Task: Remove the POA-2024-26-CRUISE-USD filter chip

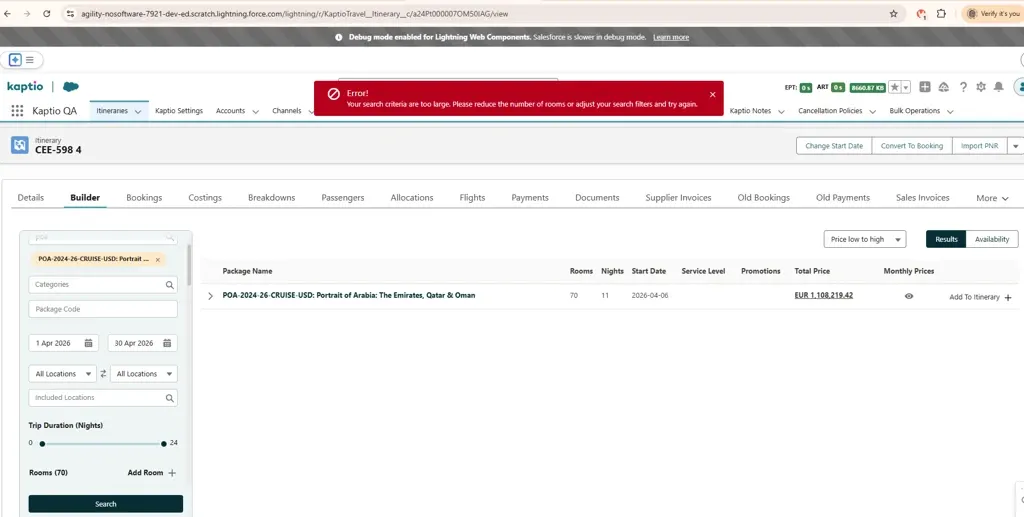Action: tap(158, 259)
